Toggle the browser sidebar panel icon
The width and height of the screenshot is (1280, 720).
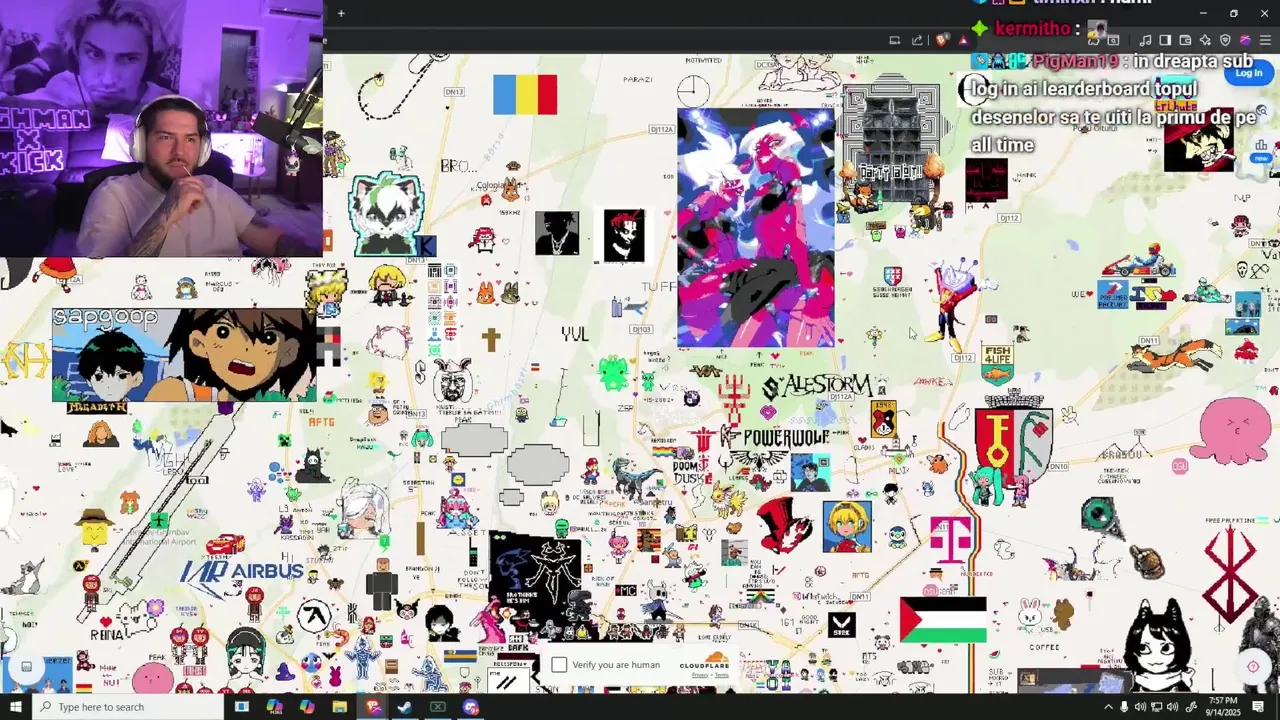(x=1165, y=40)
